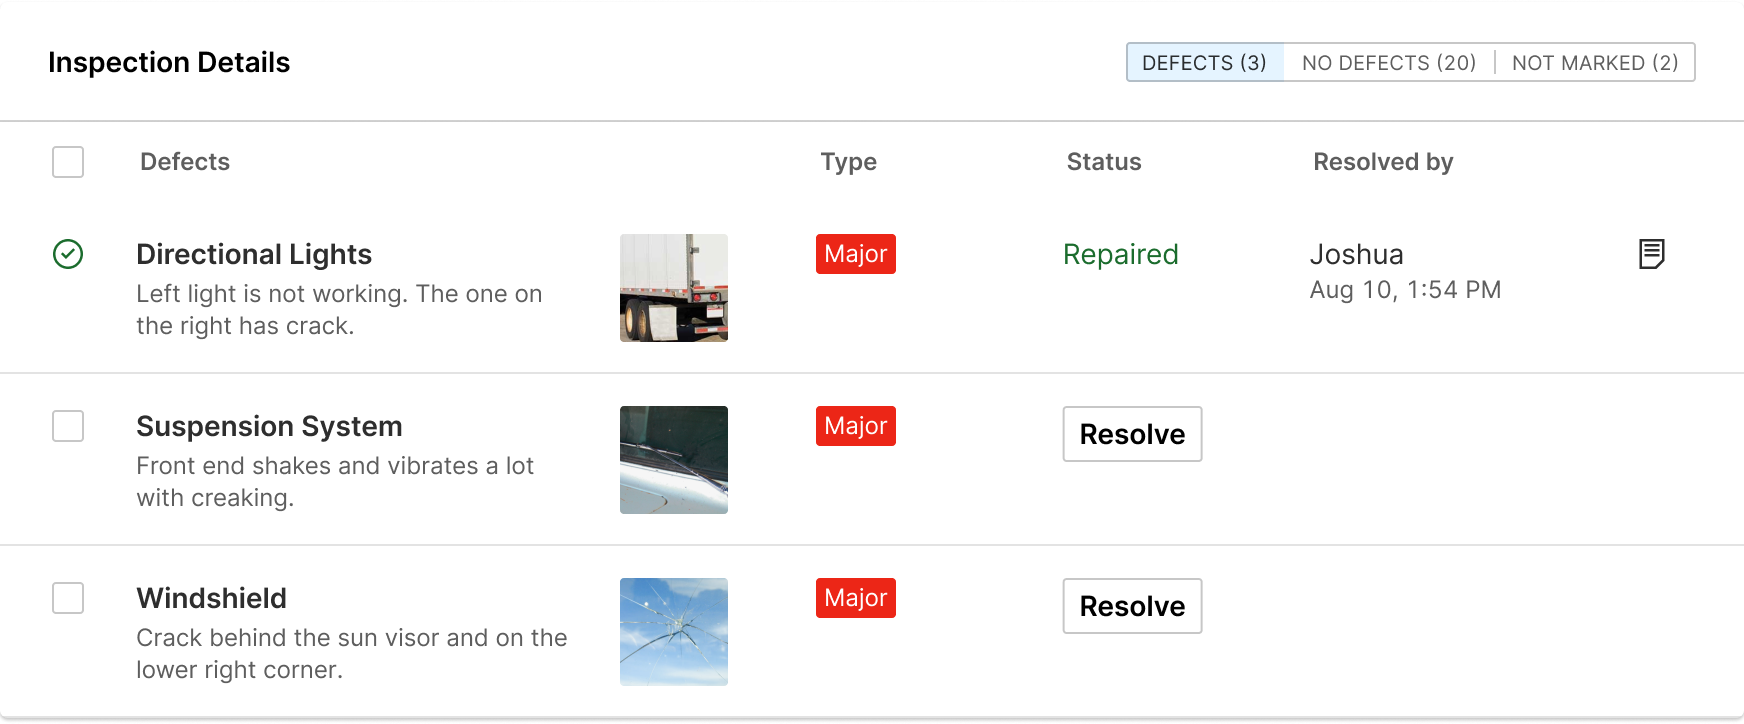Open the Directional Lights defect title
1744x724 pixels.
coord(254,254)
